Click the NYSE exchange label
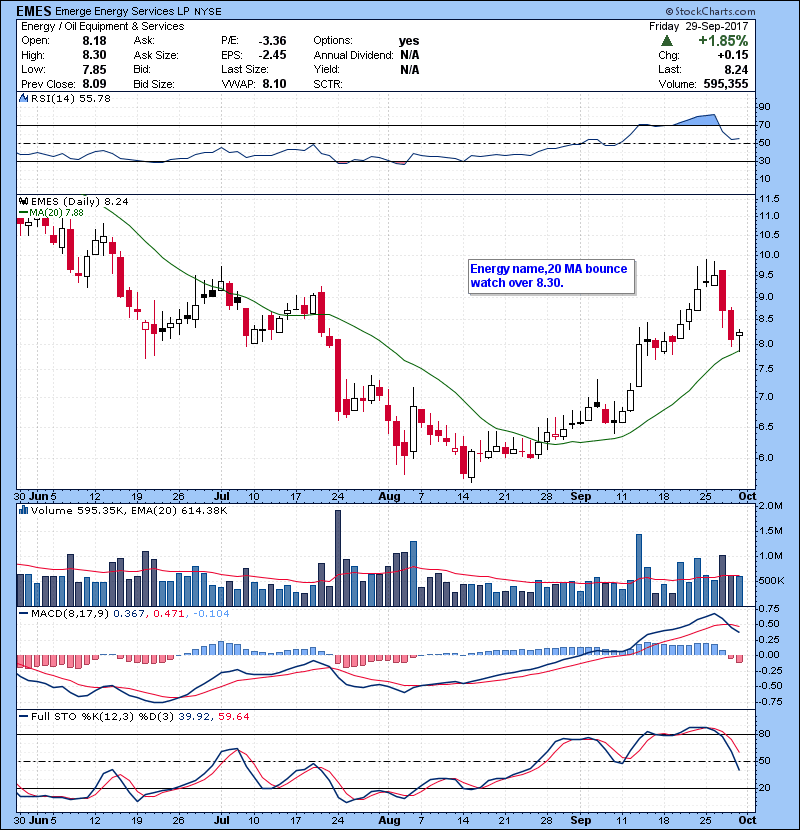Screen dimensions: 800x830 pyautogui.click(x=208, y=12)
